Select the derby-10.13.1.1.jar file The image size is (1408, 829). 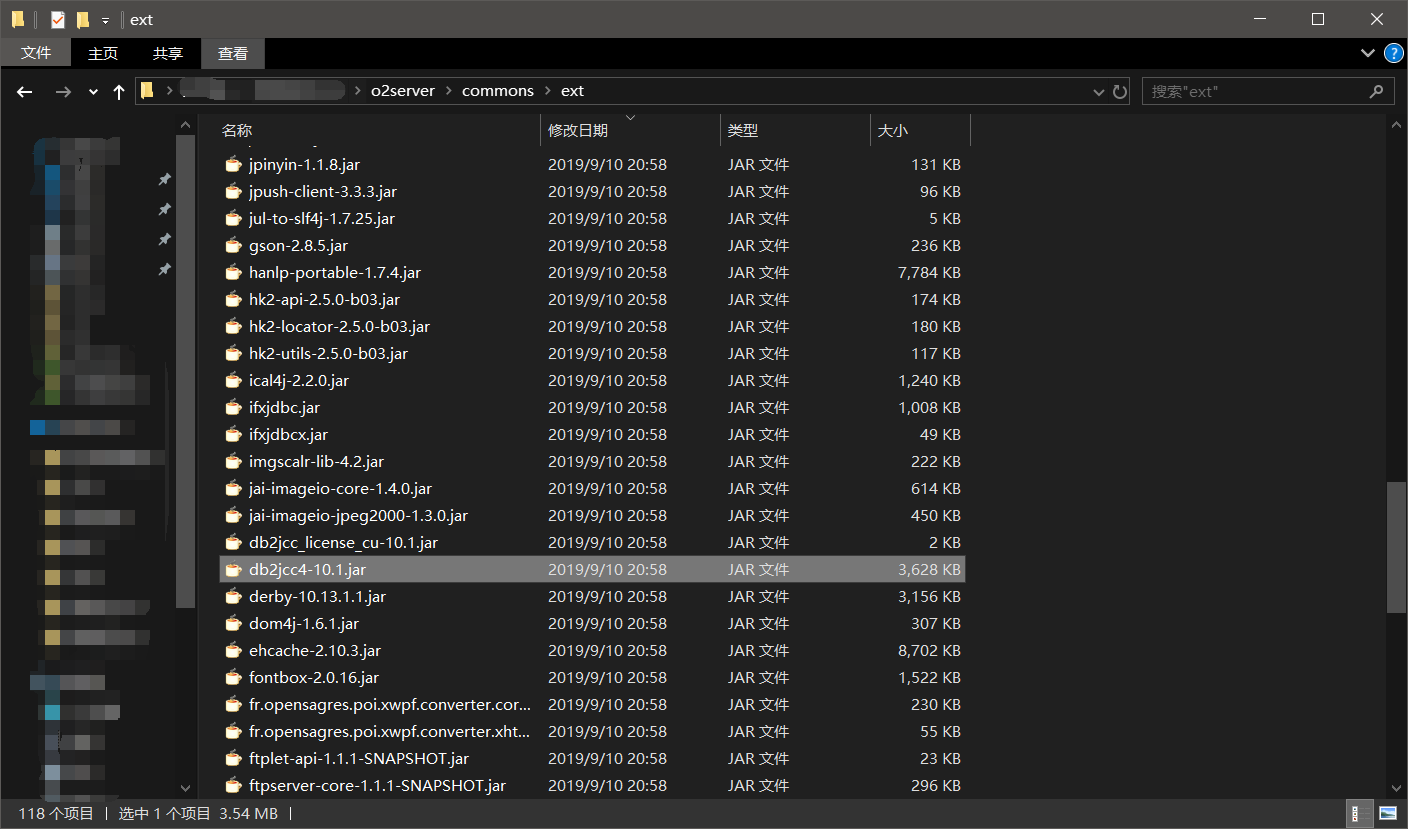[317, 596]
